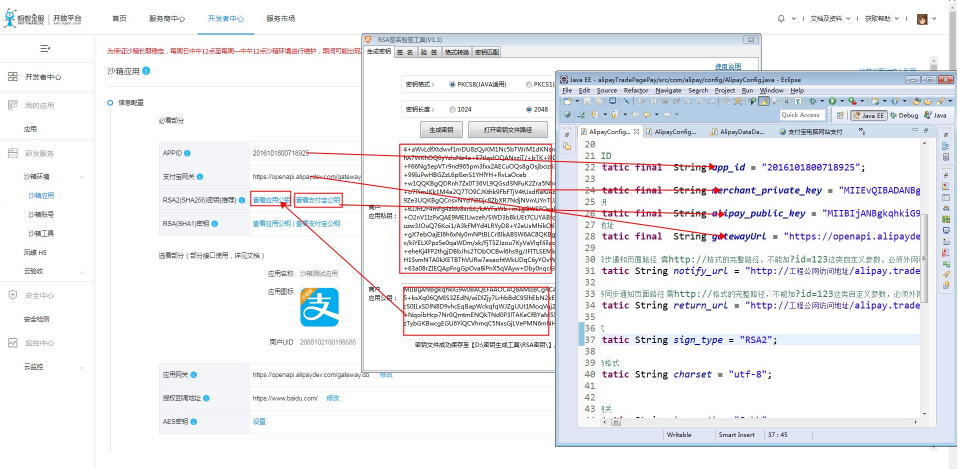Click the globe icon on Eclipse second toolbar
958x469 pixels.
(x=567, y=114)
